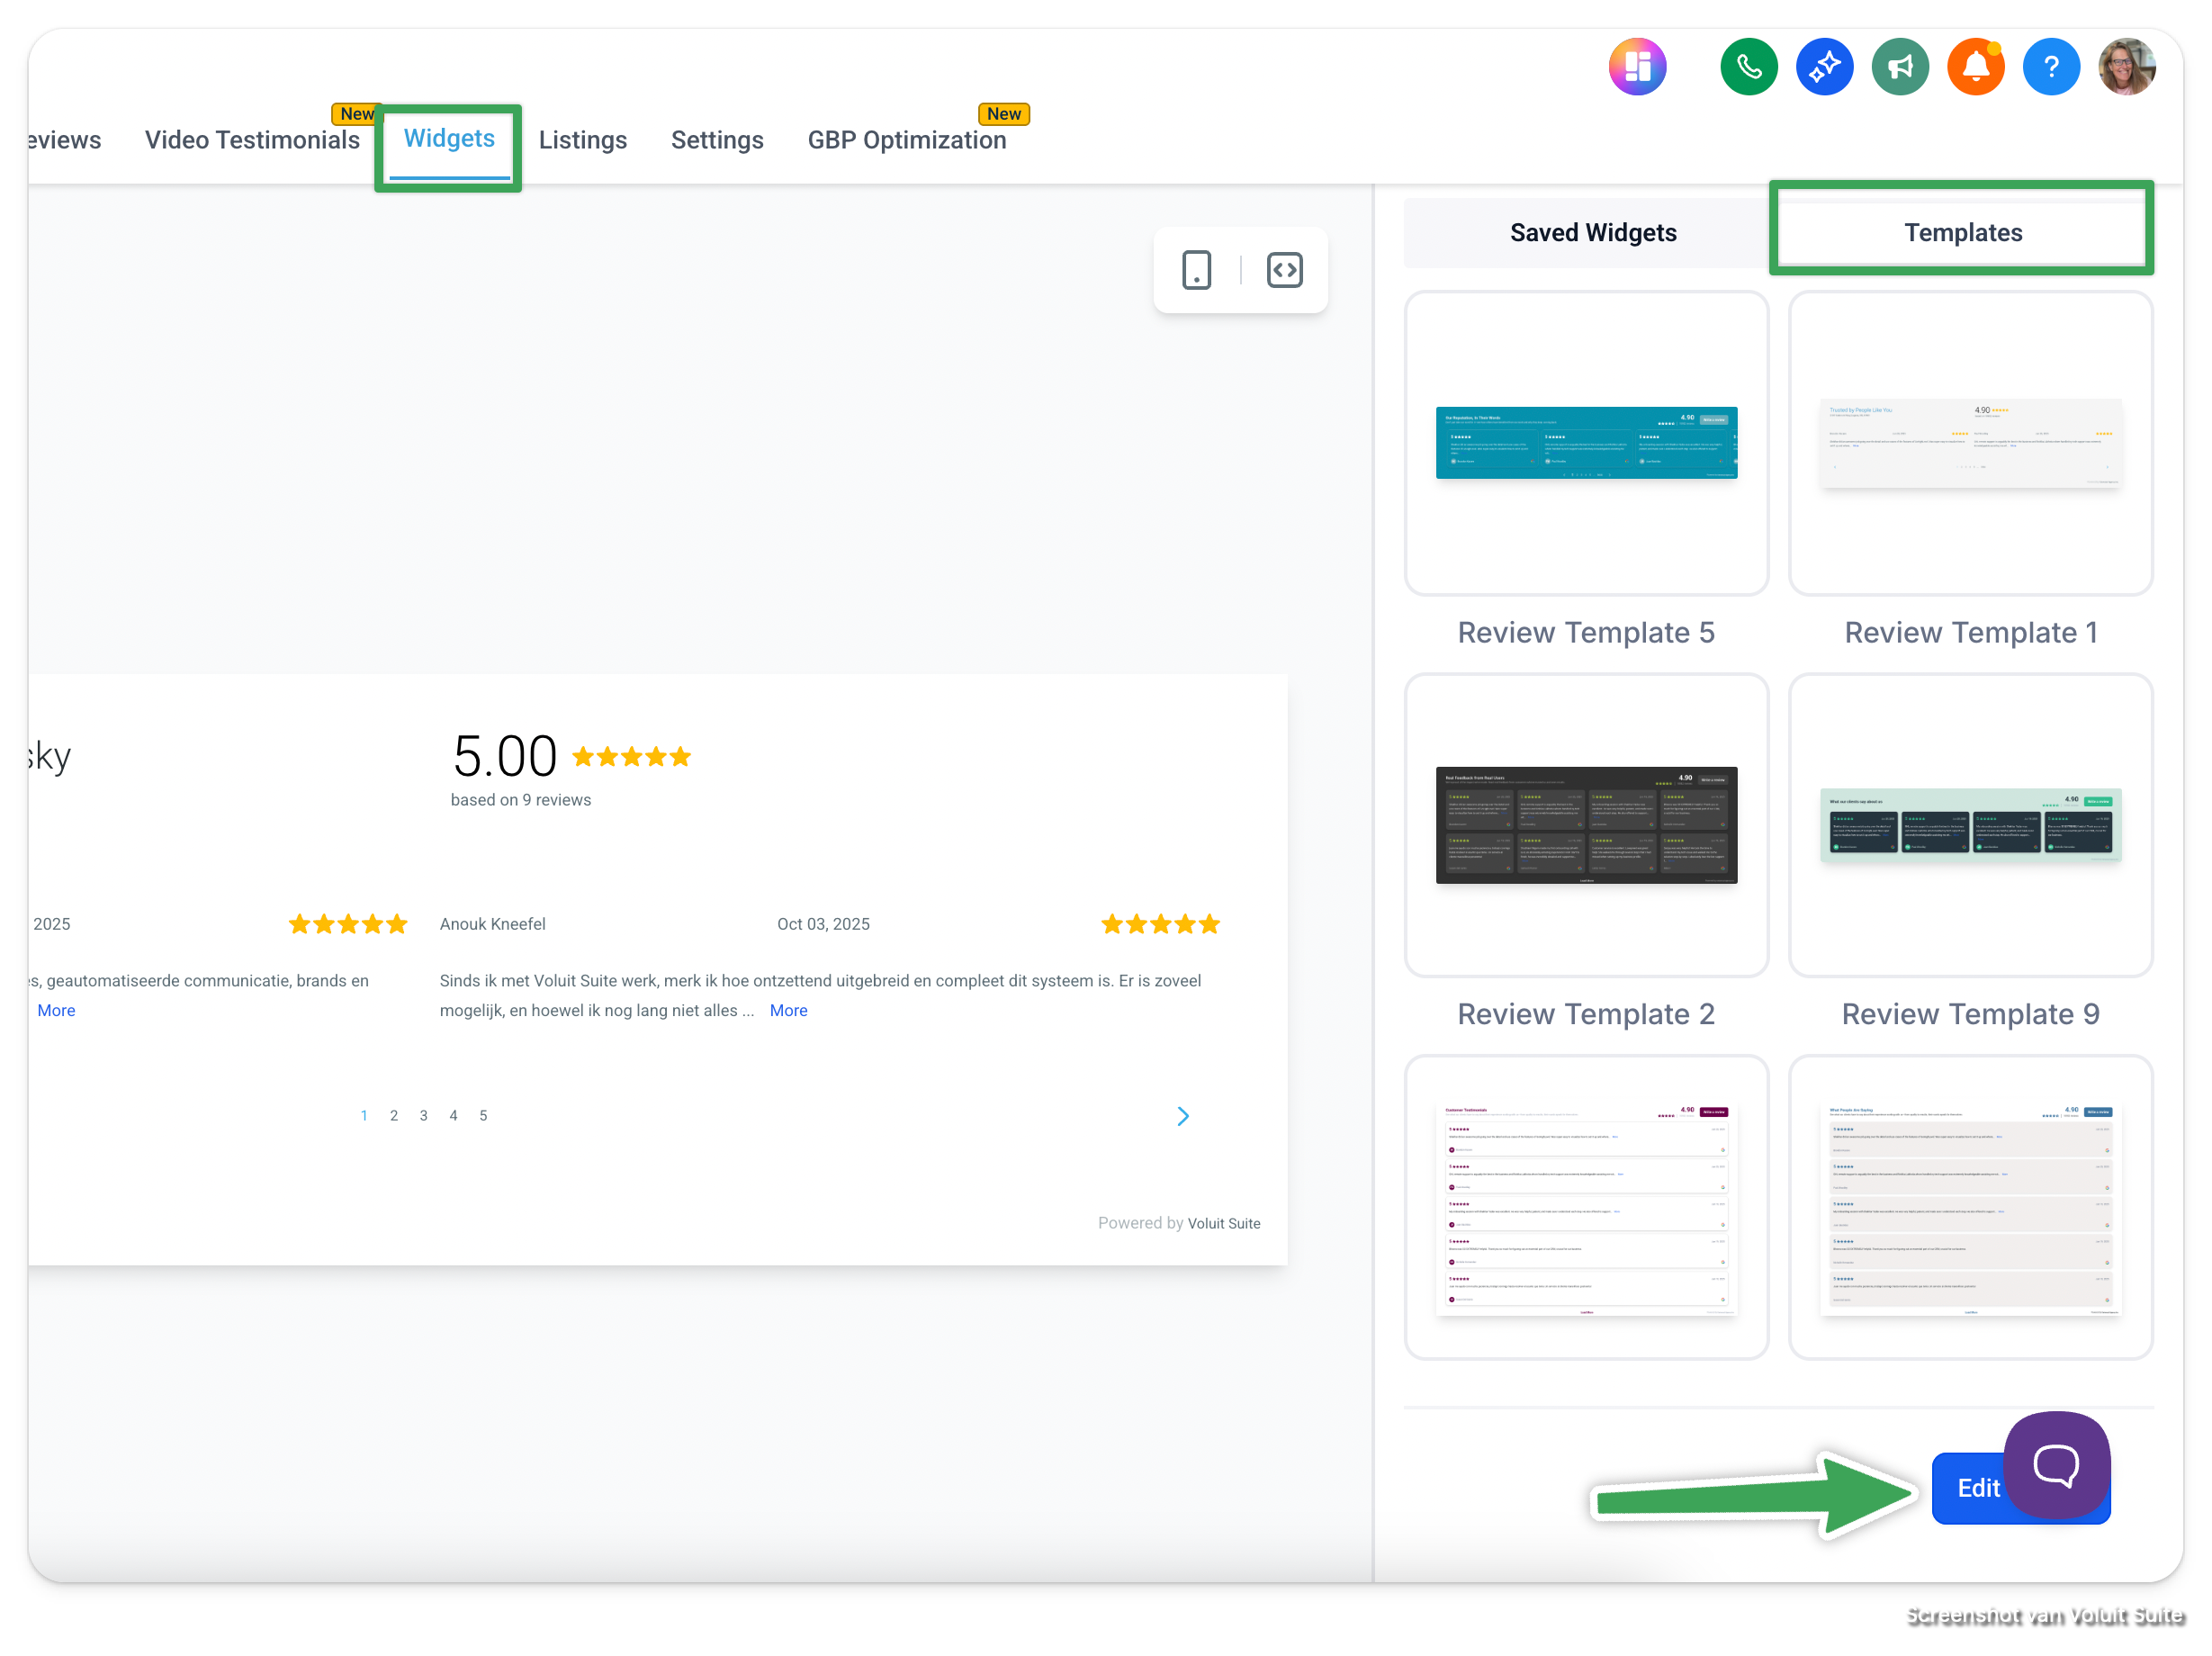Viewport: 2212px width, 1656px height.
Task: Go to next reviews page arrow
Action: [1183, 1116]
